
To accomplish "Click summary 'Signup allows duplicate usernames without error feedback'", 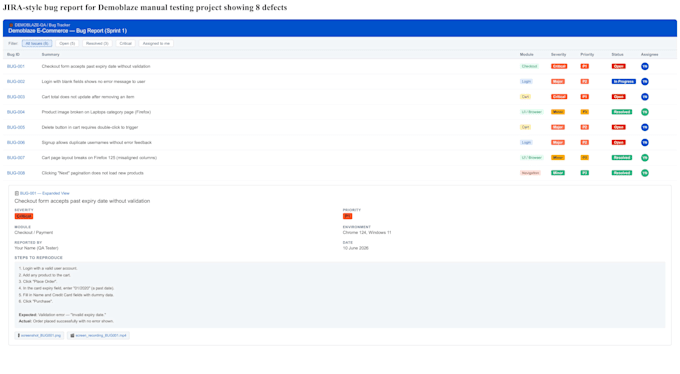I will (x=97, y=142).
